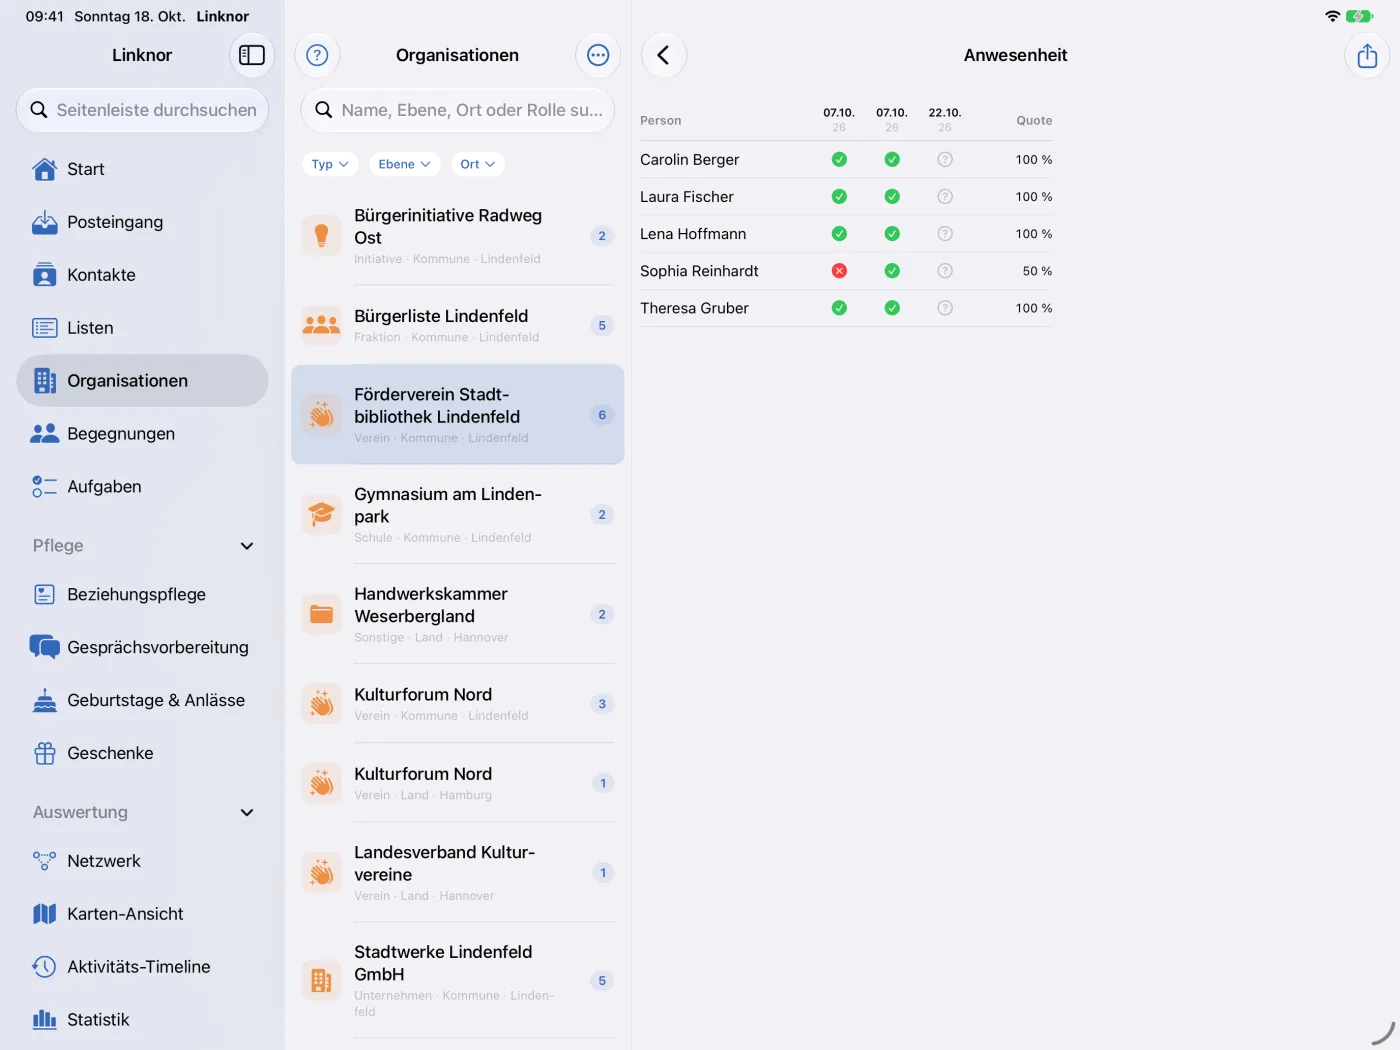Screen dimensions: 1400x1050
Task: Focus the Seitenleiste durchsuchen search field
Action: (142, 110)
